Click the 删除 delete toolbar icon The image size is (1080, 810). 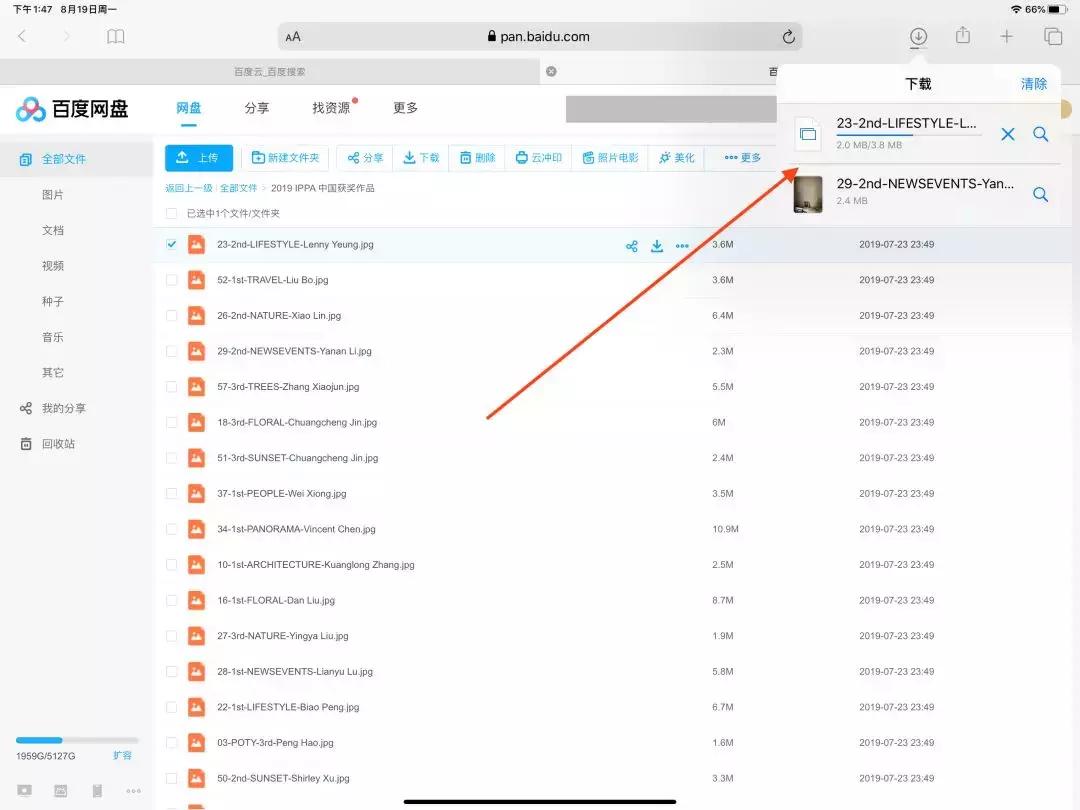[476, 157]
